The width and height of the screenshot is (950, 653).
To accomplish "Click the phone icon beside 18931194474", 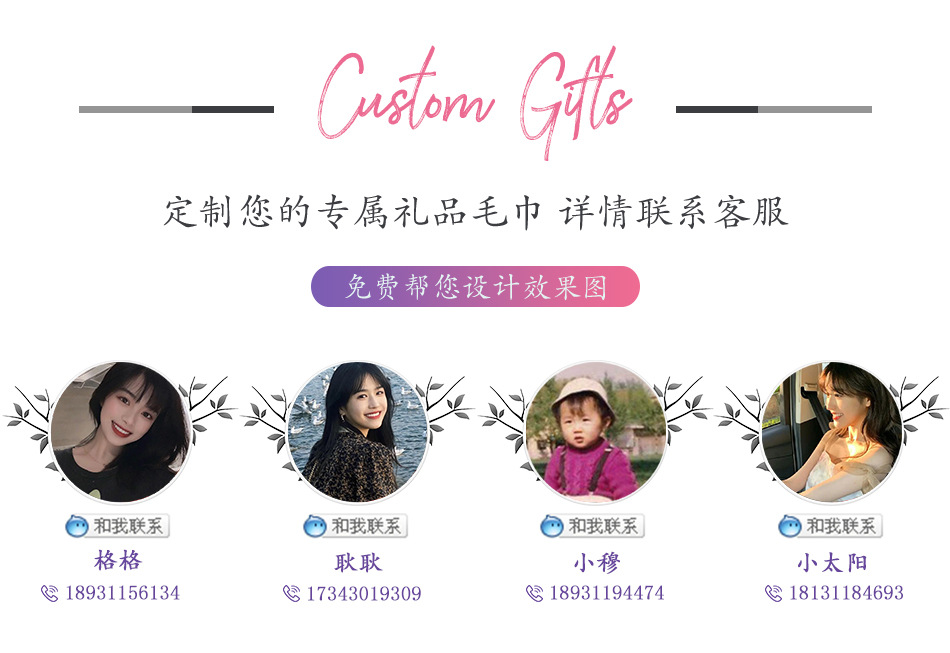I will tap(534, 593).
